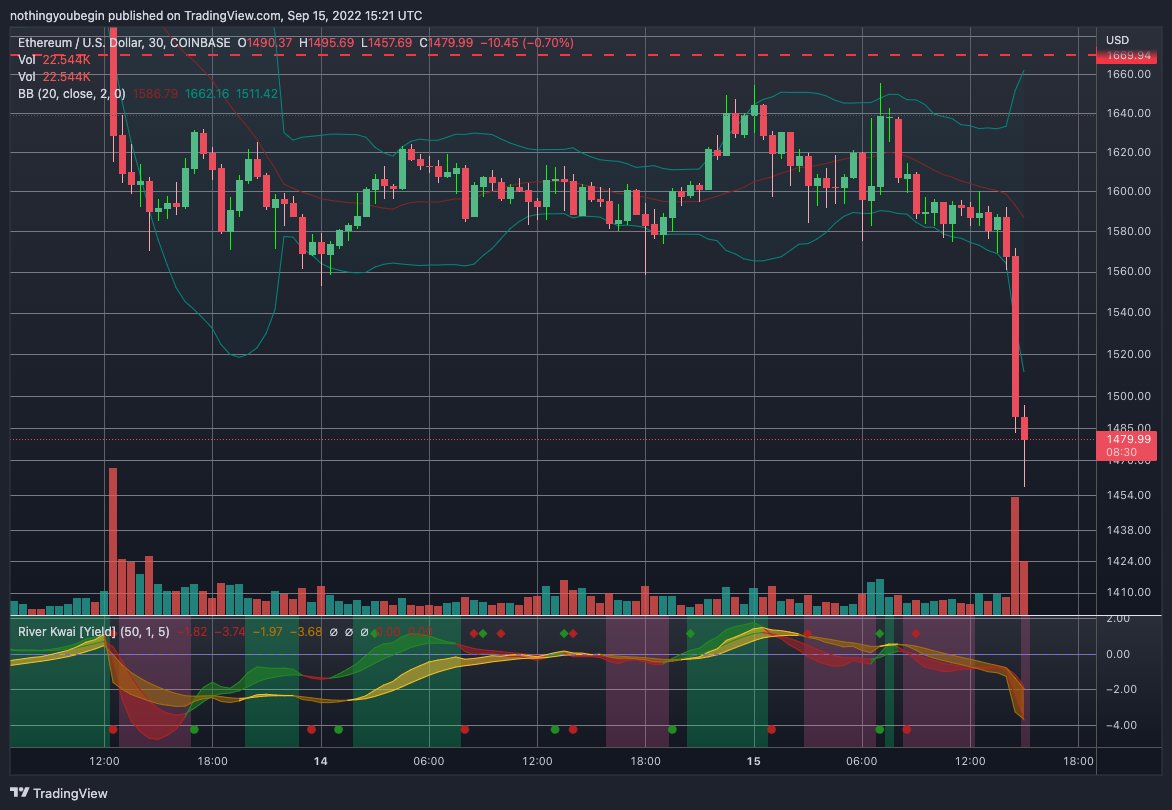Click the close value C1479.99 in legend
This screenshot has width=1172, height=810.
(445, 43)
